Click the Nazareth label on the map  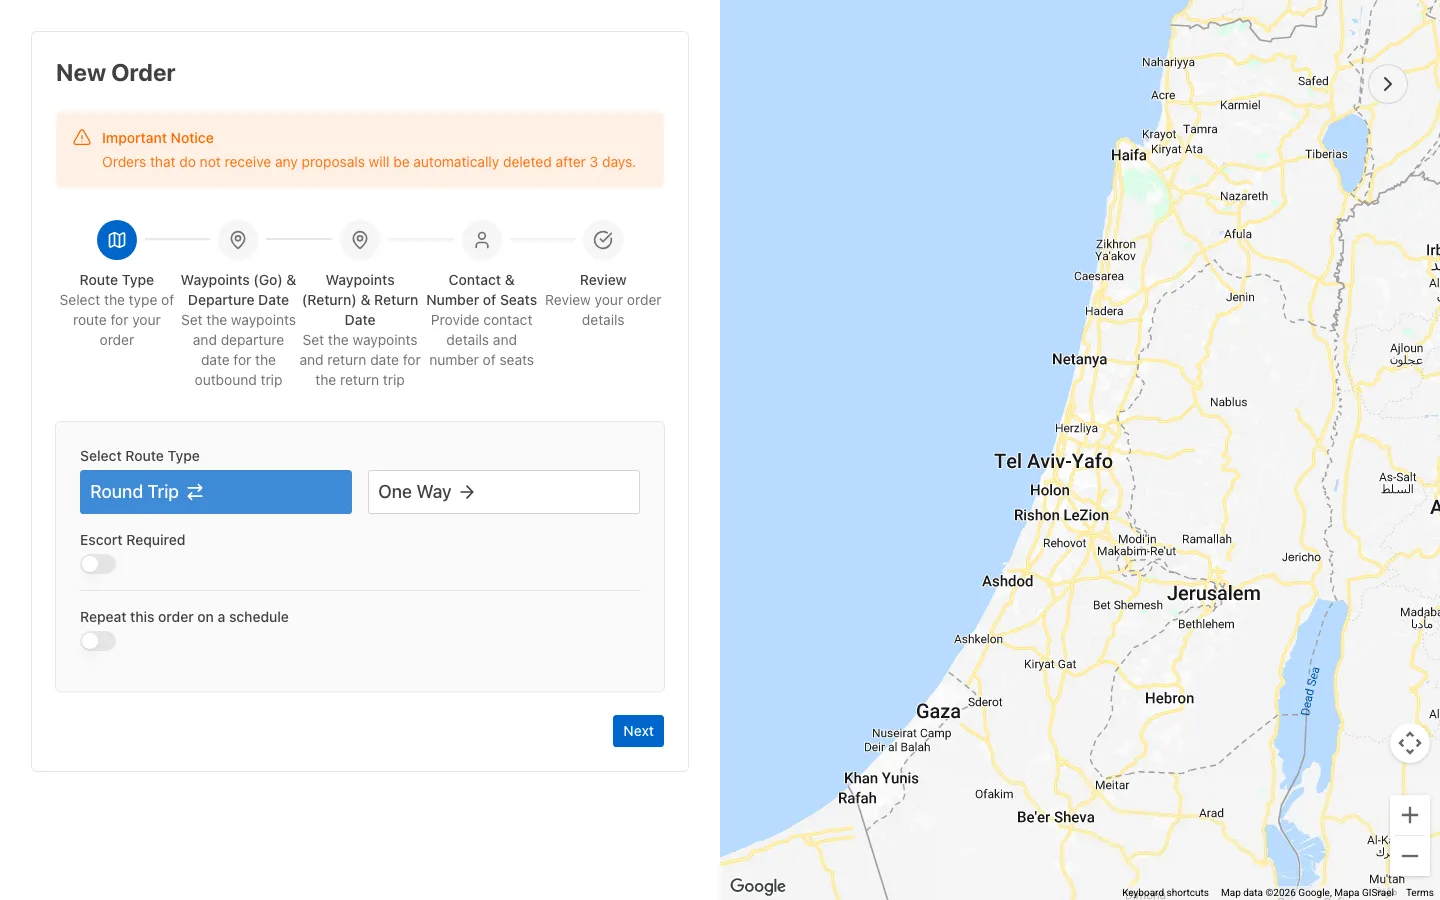1244,196
